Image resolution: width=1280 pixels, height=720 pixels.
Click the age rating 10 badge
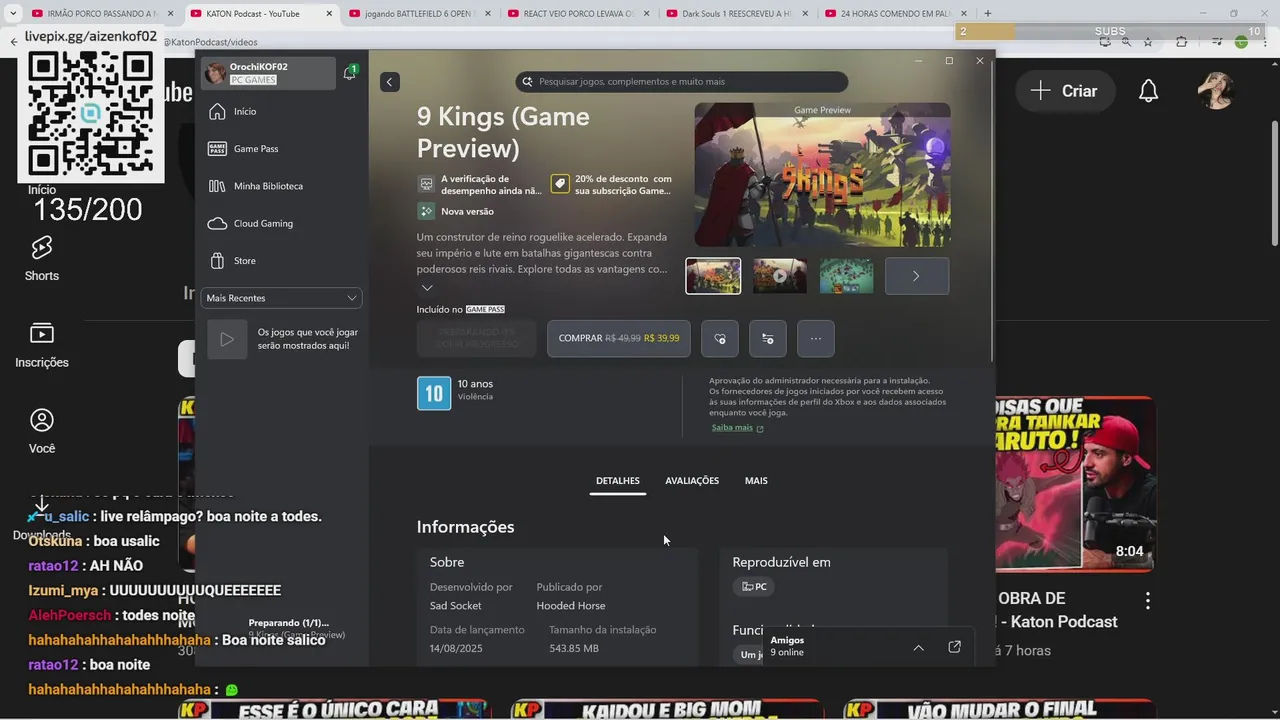point(434,394)
